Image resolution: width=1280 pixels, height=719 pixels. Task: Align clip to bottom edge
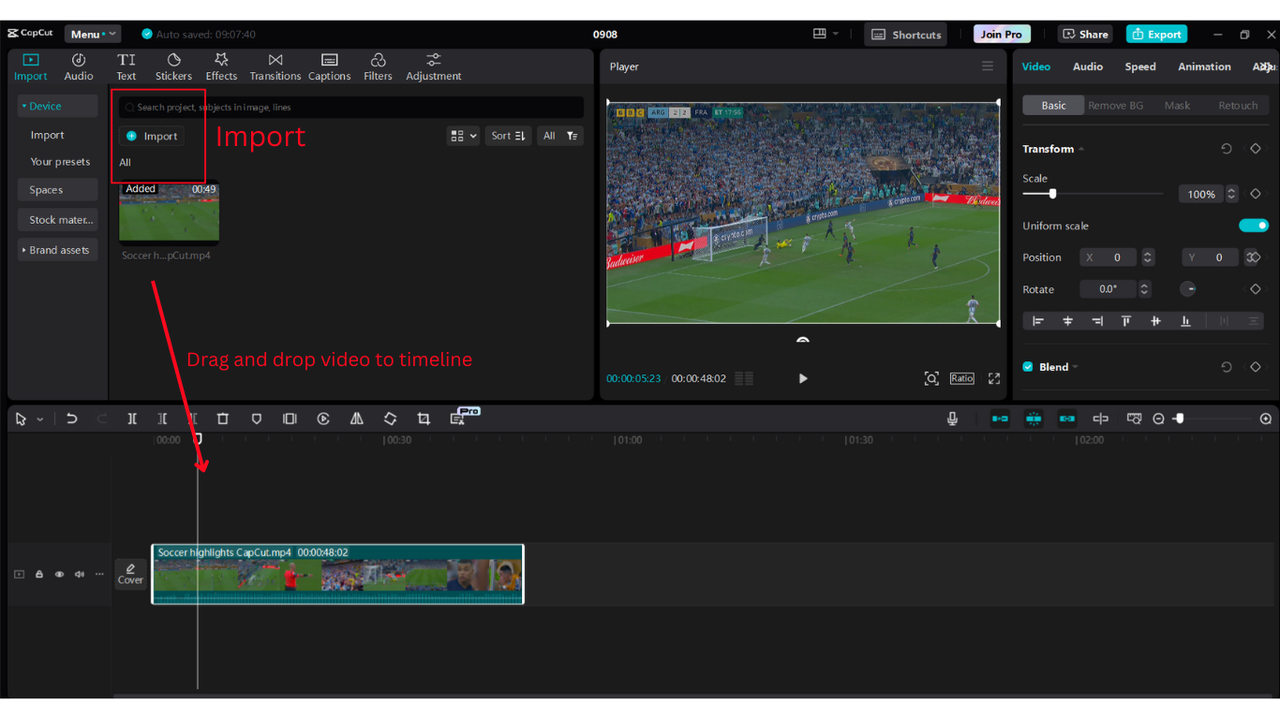[1185, 321]
